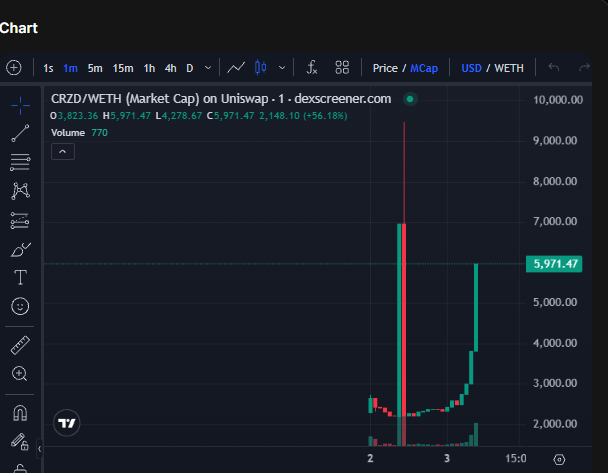Select the brush drawing tool
The width and height of the screenshot is (608, 473).
coord(20,250)
